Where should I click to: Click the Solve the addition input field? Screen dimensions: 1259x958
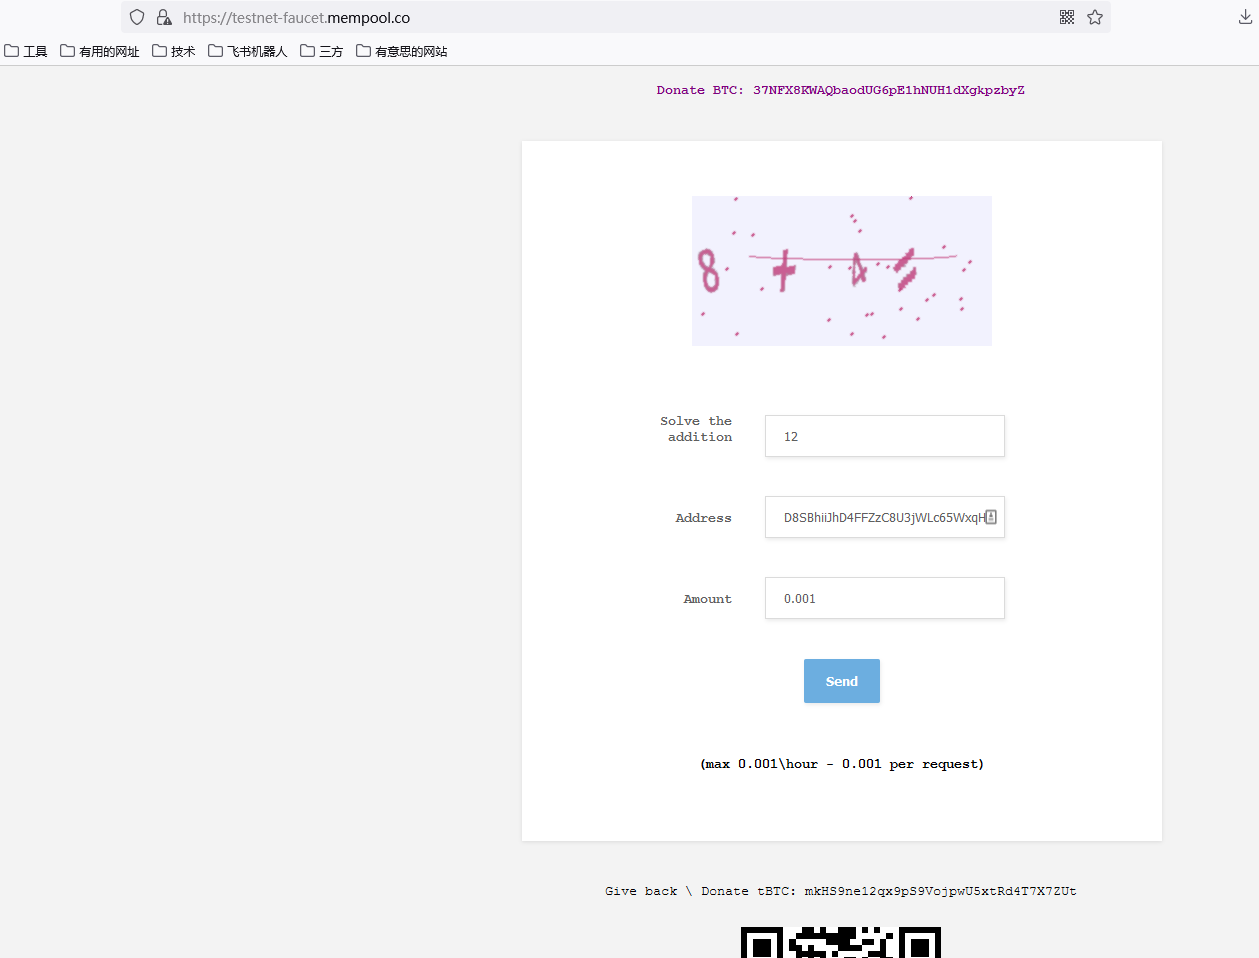(885, 436)
